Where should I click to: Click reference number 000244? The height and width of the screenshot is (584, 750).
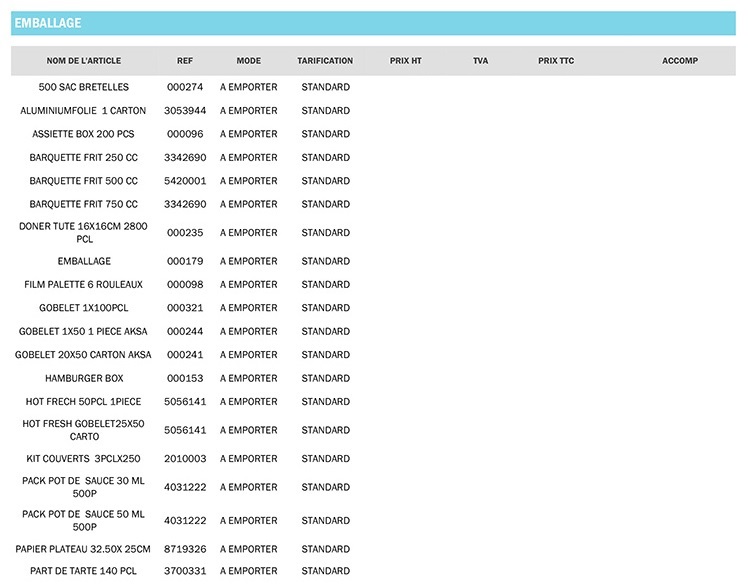point(185,331)
